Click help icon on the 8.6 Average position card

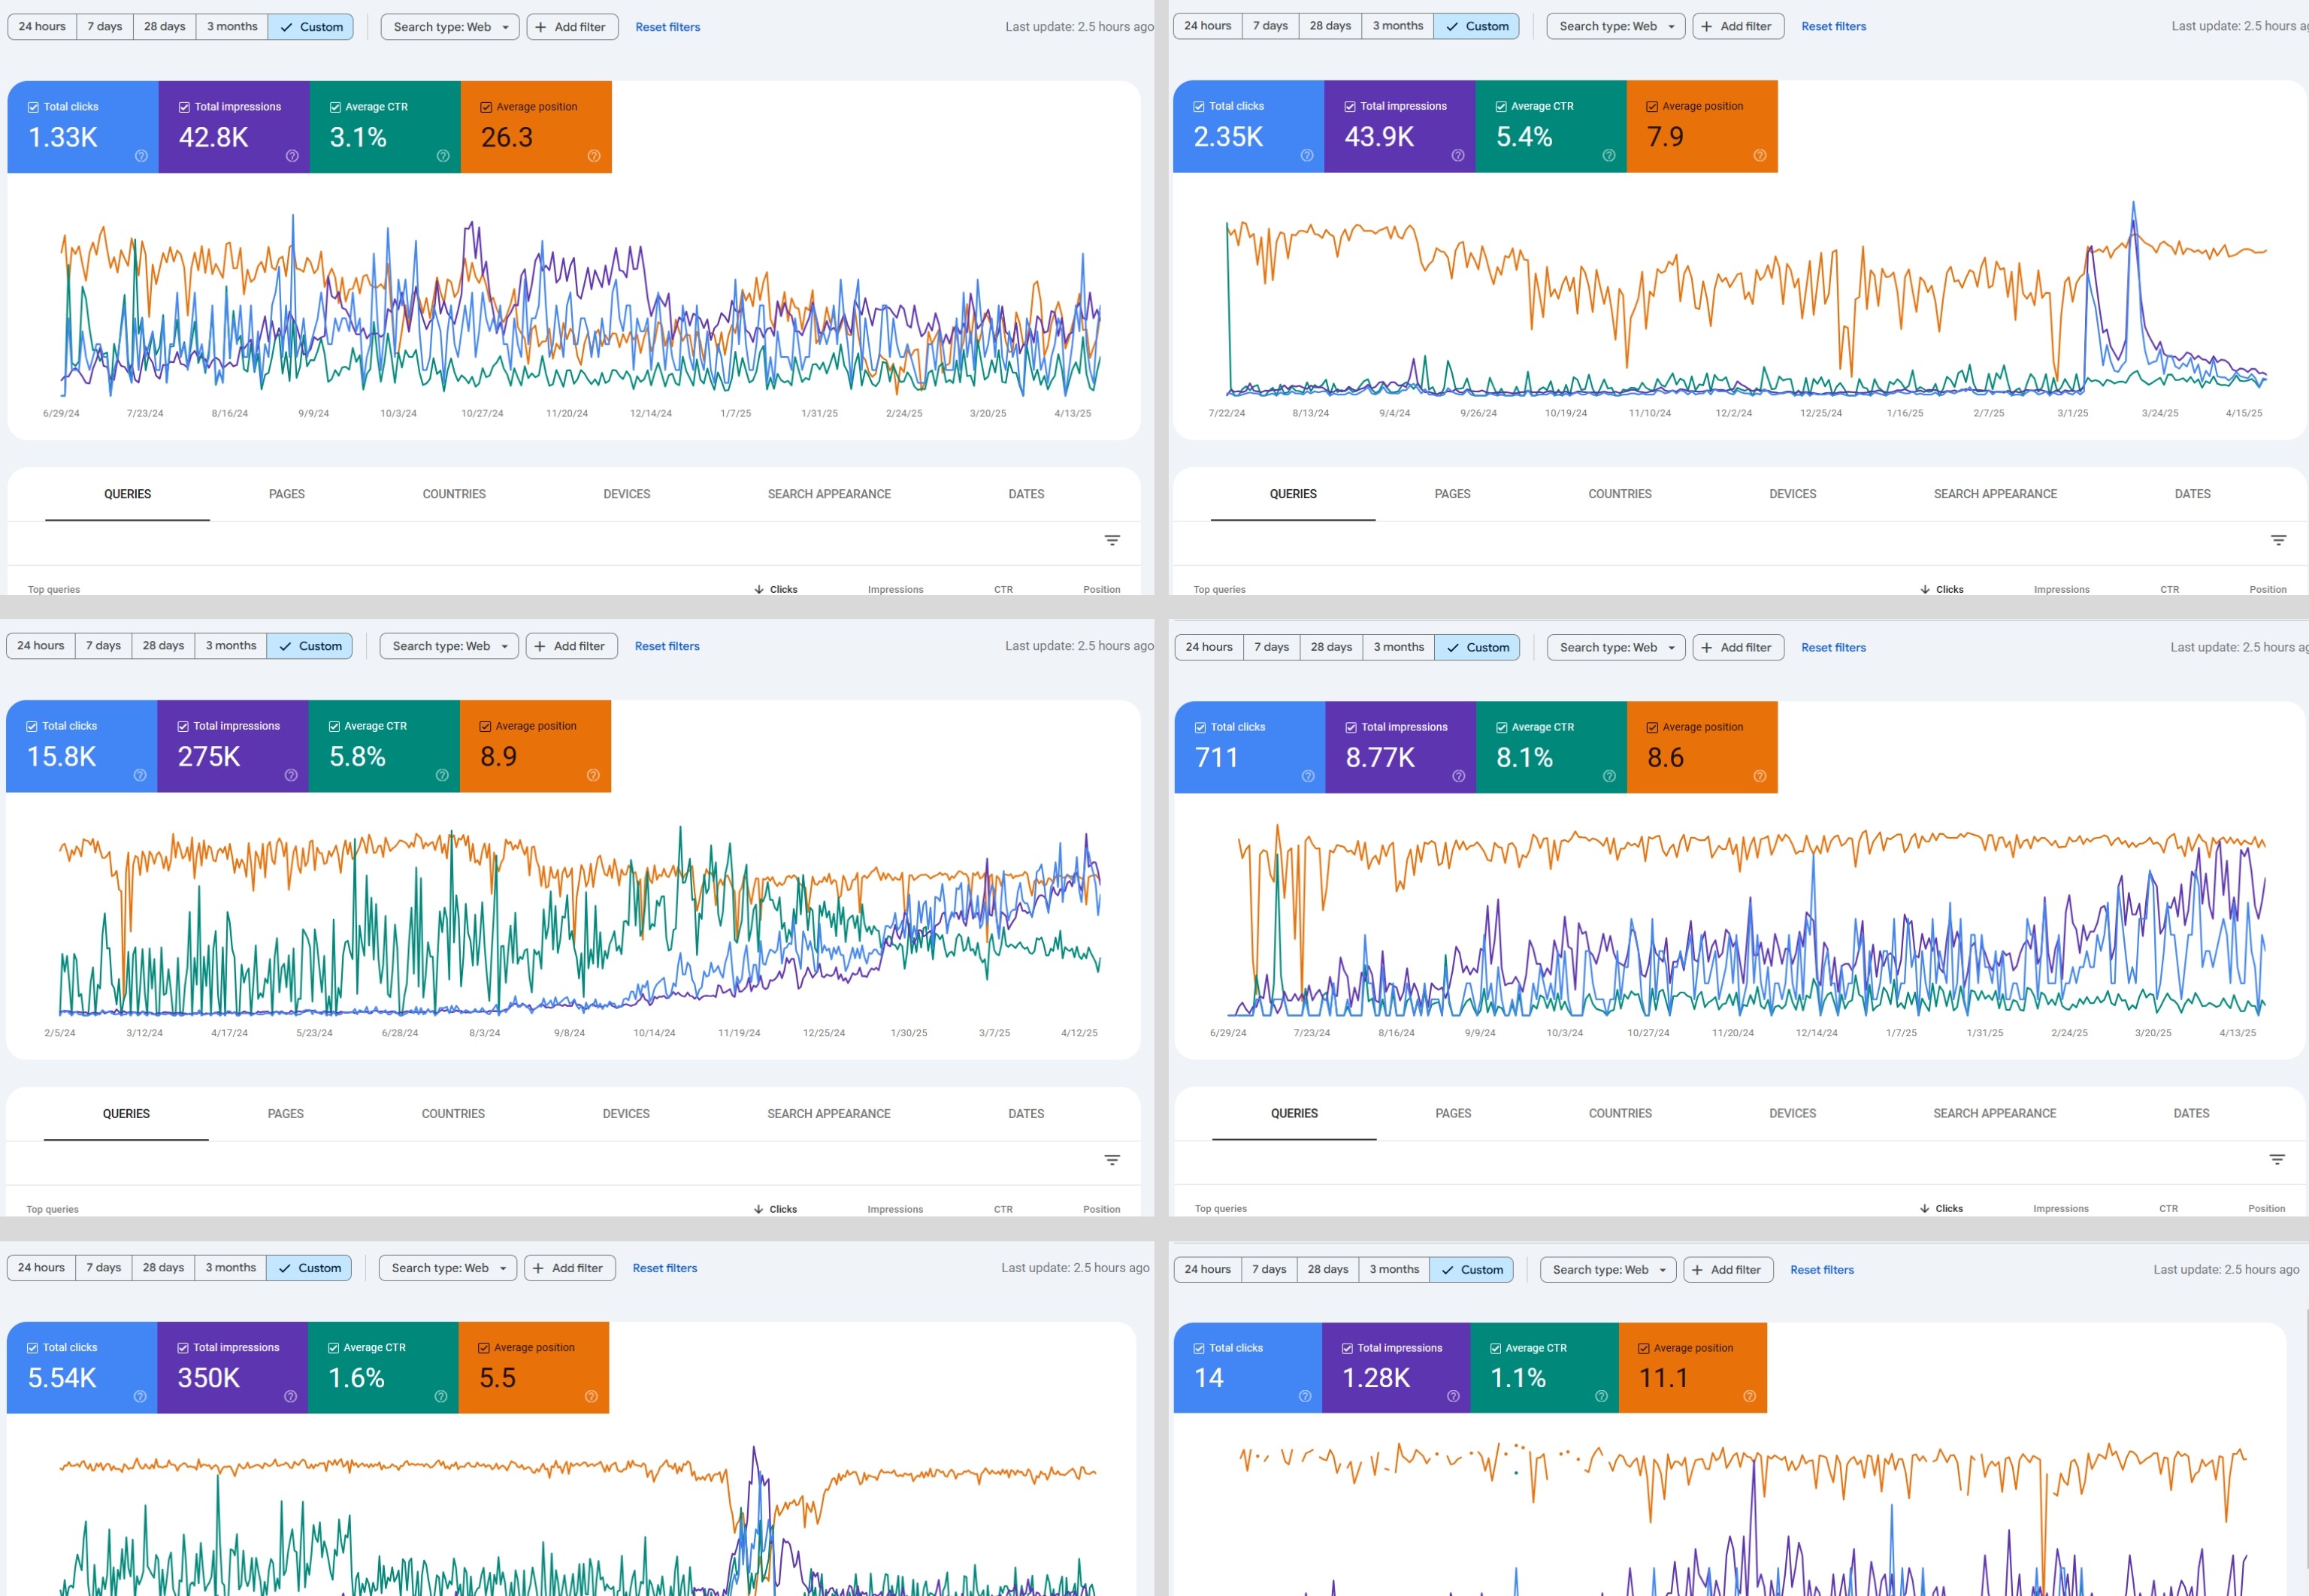click(x=1760, y=776)
